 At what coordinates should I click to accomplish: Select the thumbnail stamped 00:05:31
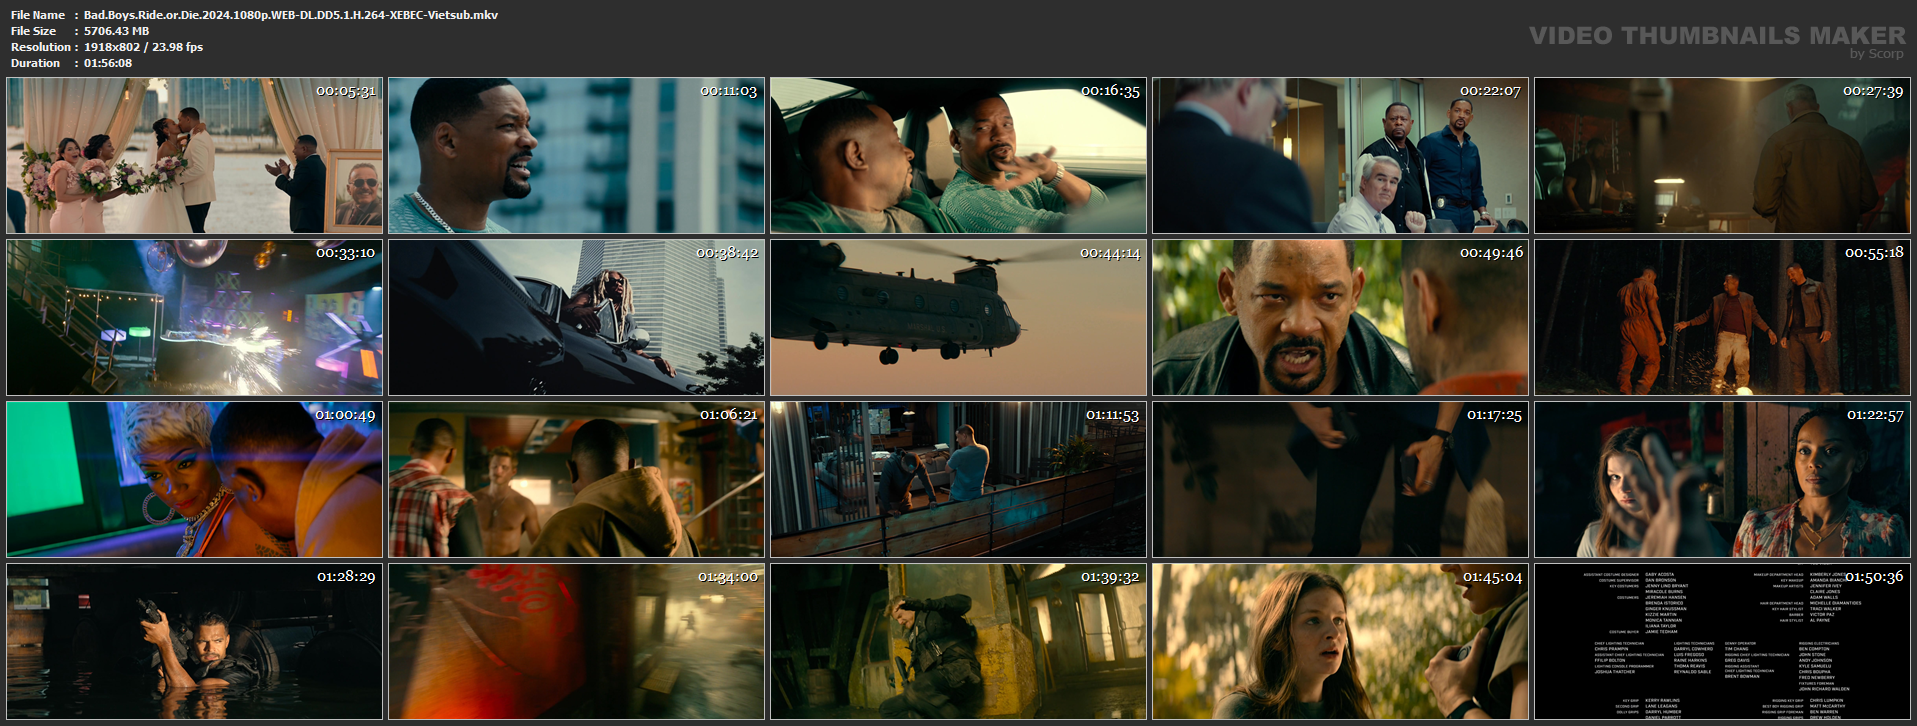(194, 155)
